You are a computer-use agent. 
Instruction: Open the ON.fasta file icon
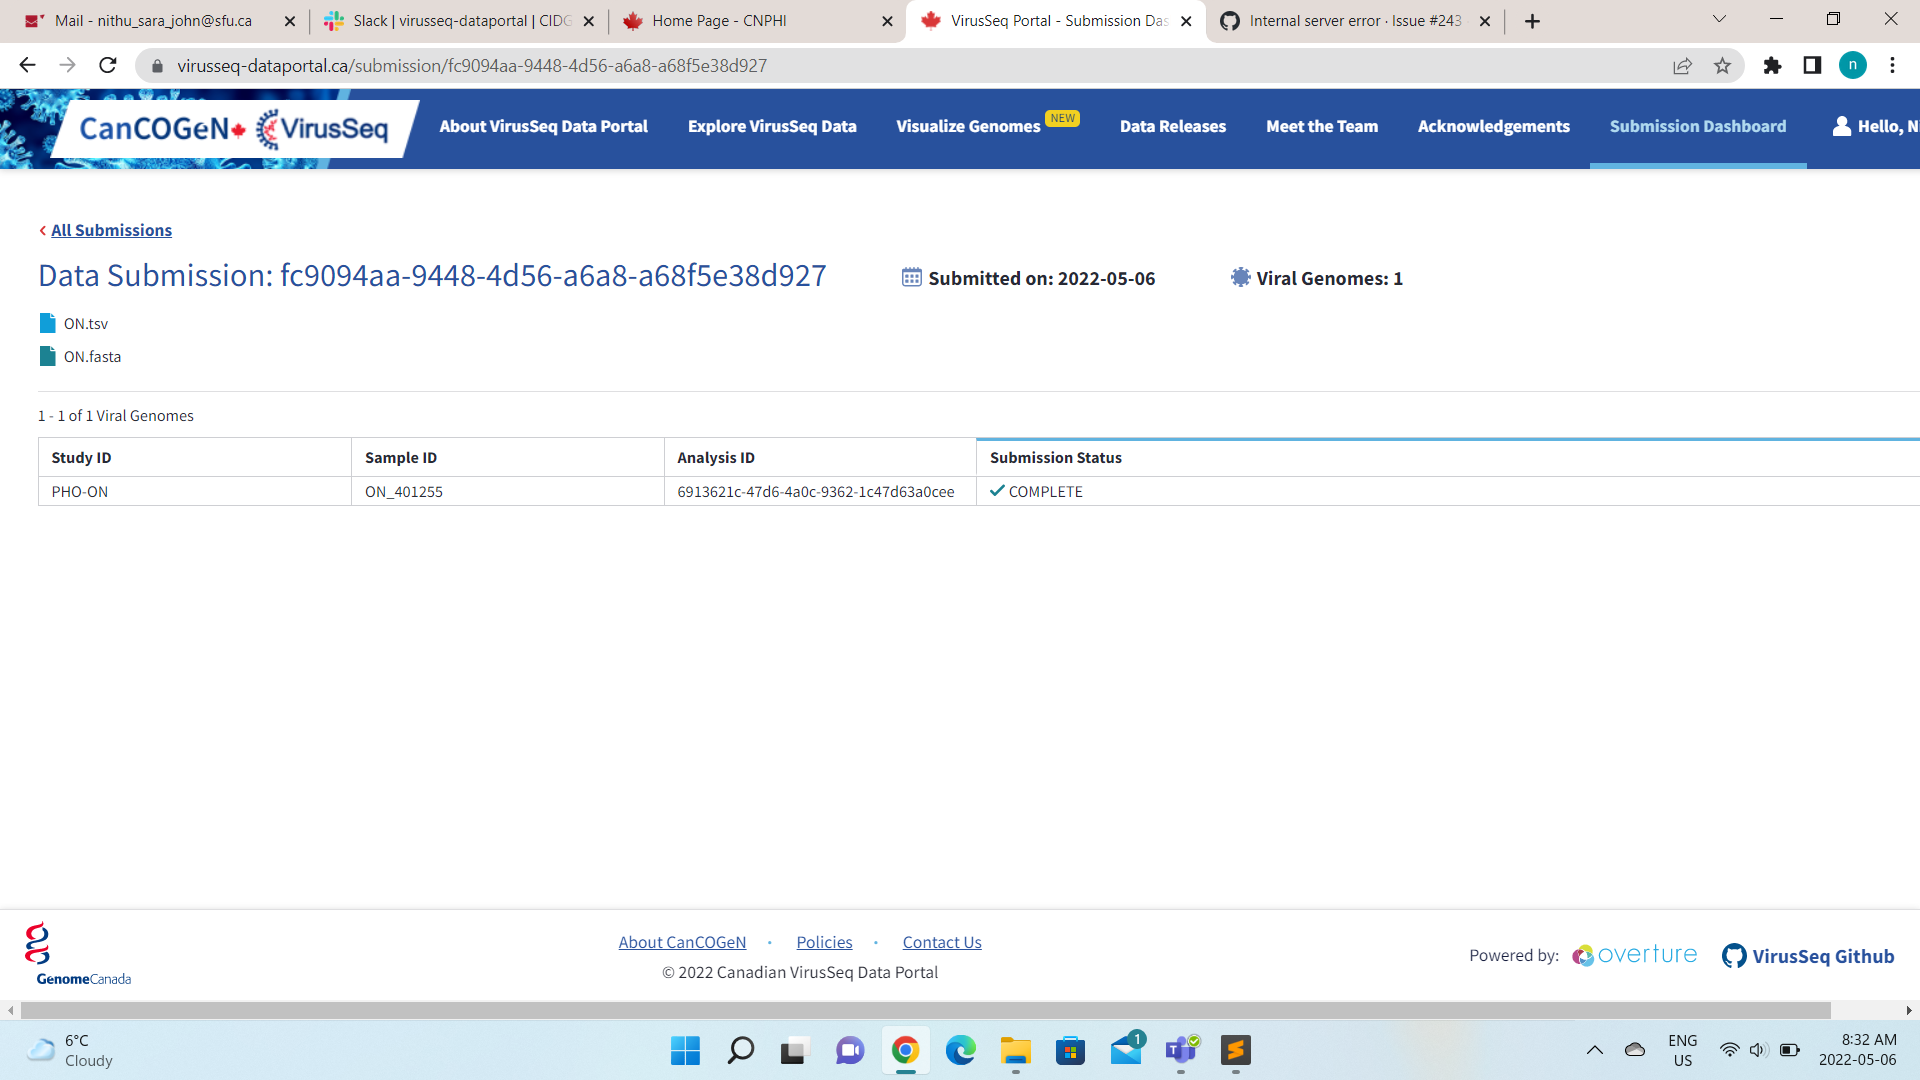click(x=47, y=356)
